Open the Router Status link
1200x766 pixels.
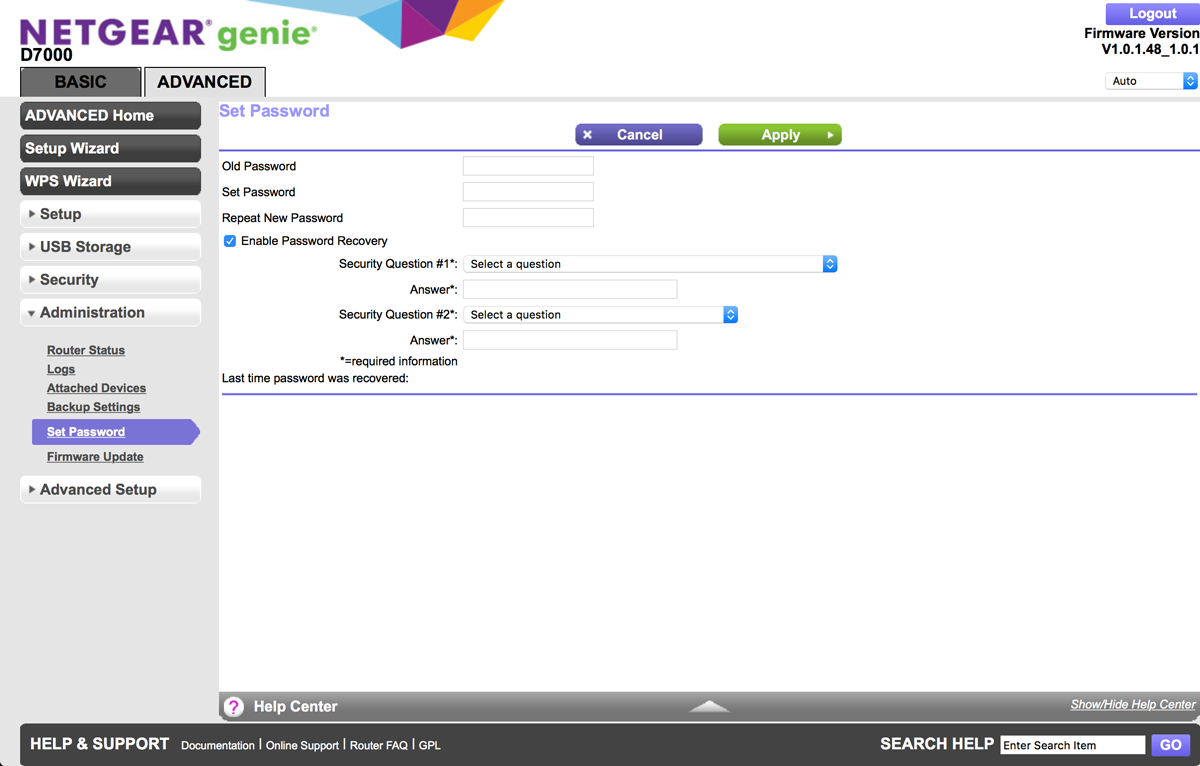click(86, 351)
